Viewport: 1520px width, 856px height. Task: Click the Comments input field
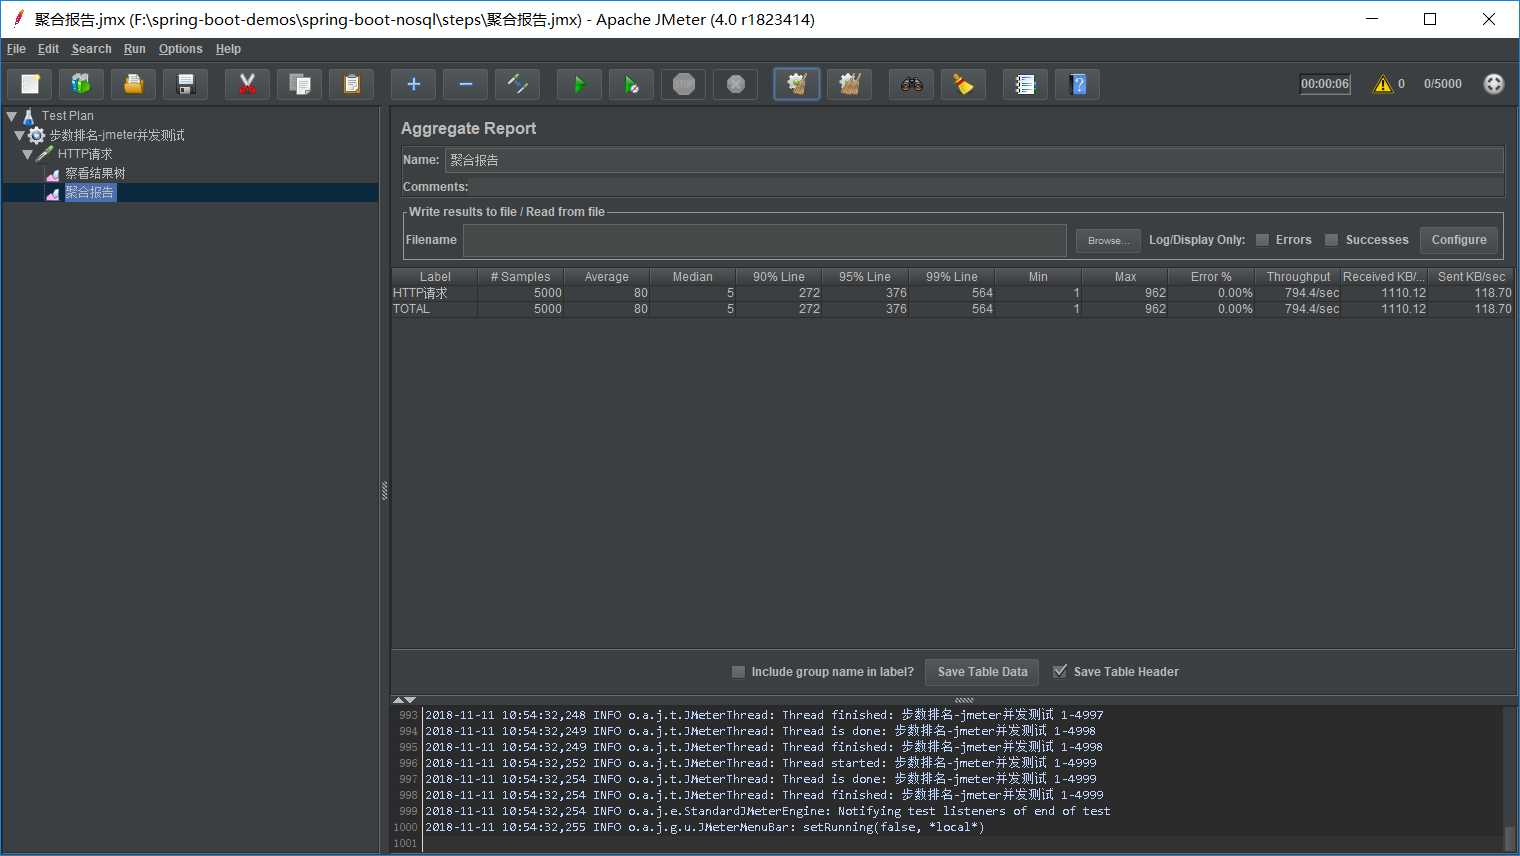tap(987, 187)
